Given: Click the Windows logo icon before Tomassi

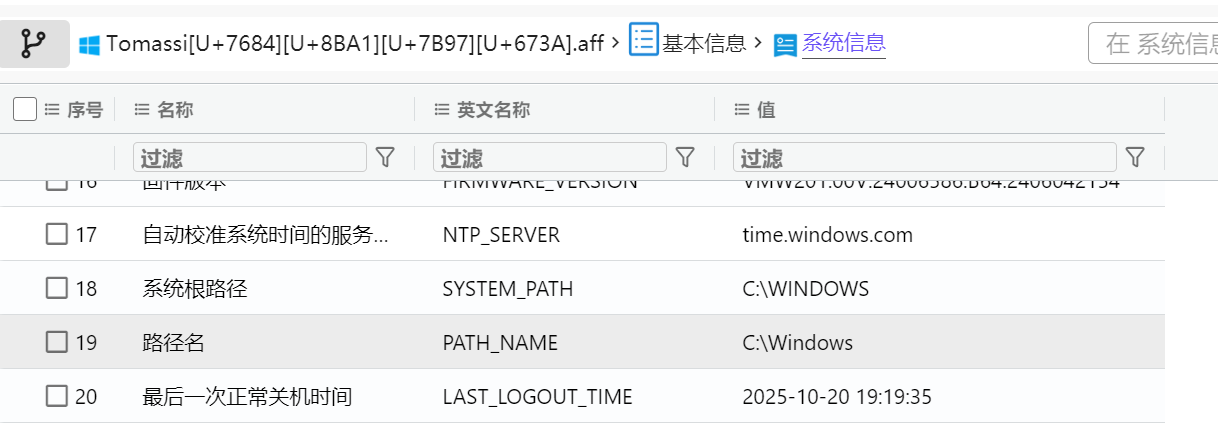Looking at the screenshot, I should [x=90, y=44].
